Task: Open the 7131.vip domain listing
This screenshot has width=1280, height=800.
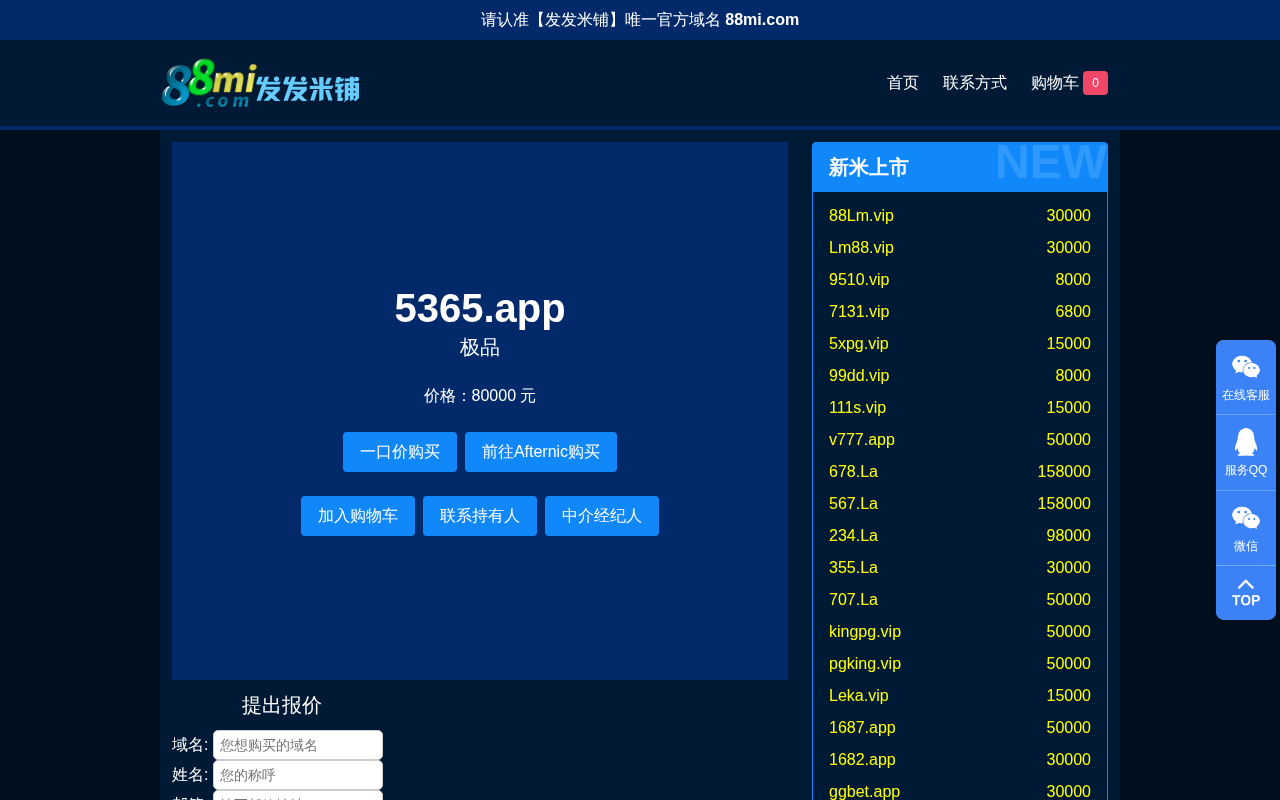Action: point(859,312)
